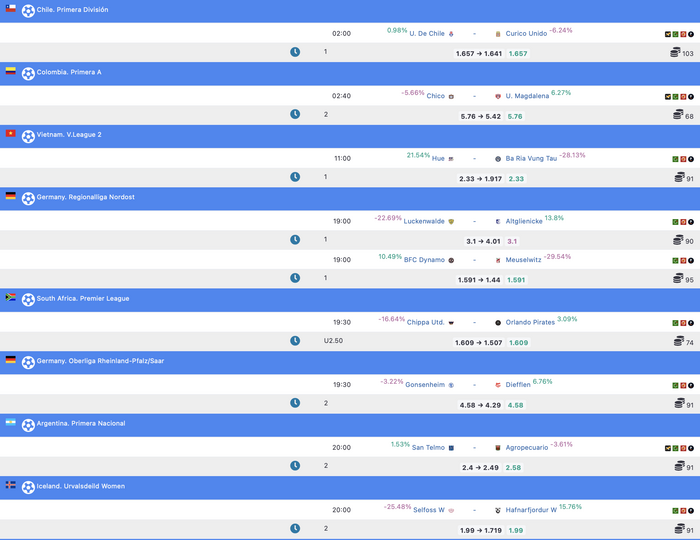Open the U. Magdalena team link
The height and width of the screenshot is (540, 700).
pos(527,96)
